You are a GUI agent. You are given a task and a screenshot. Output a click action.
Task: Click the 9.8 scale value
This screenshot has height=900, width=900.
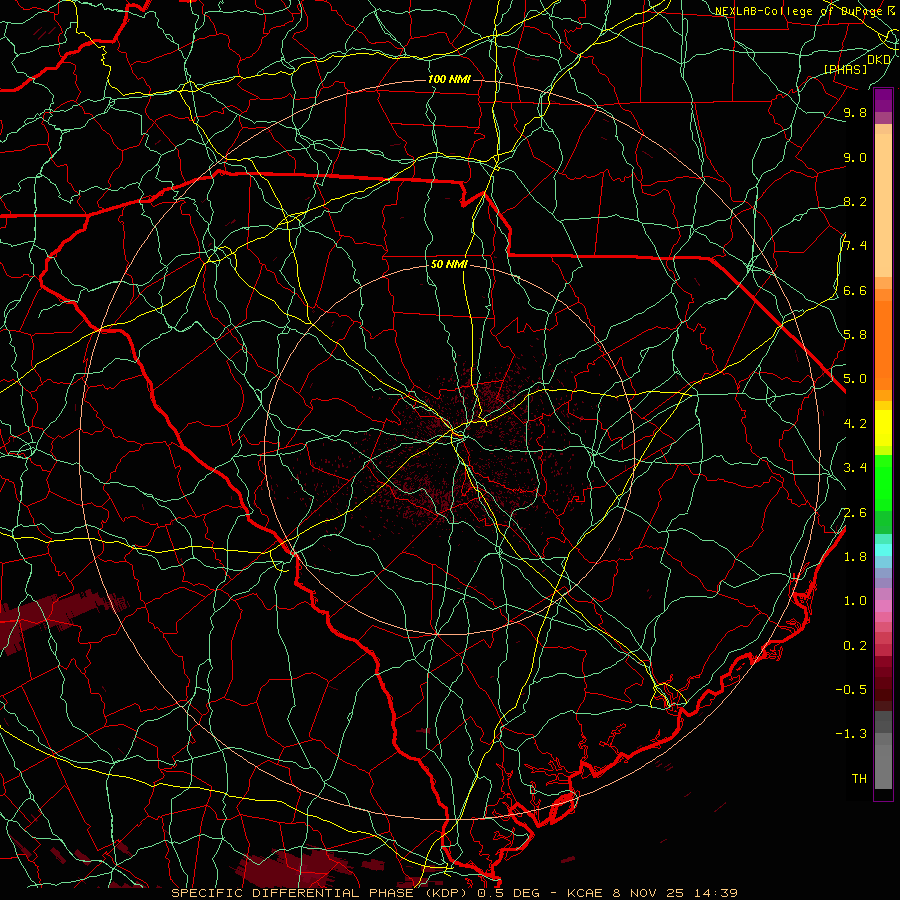[855, 112]
